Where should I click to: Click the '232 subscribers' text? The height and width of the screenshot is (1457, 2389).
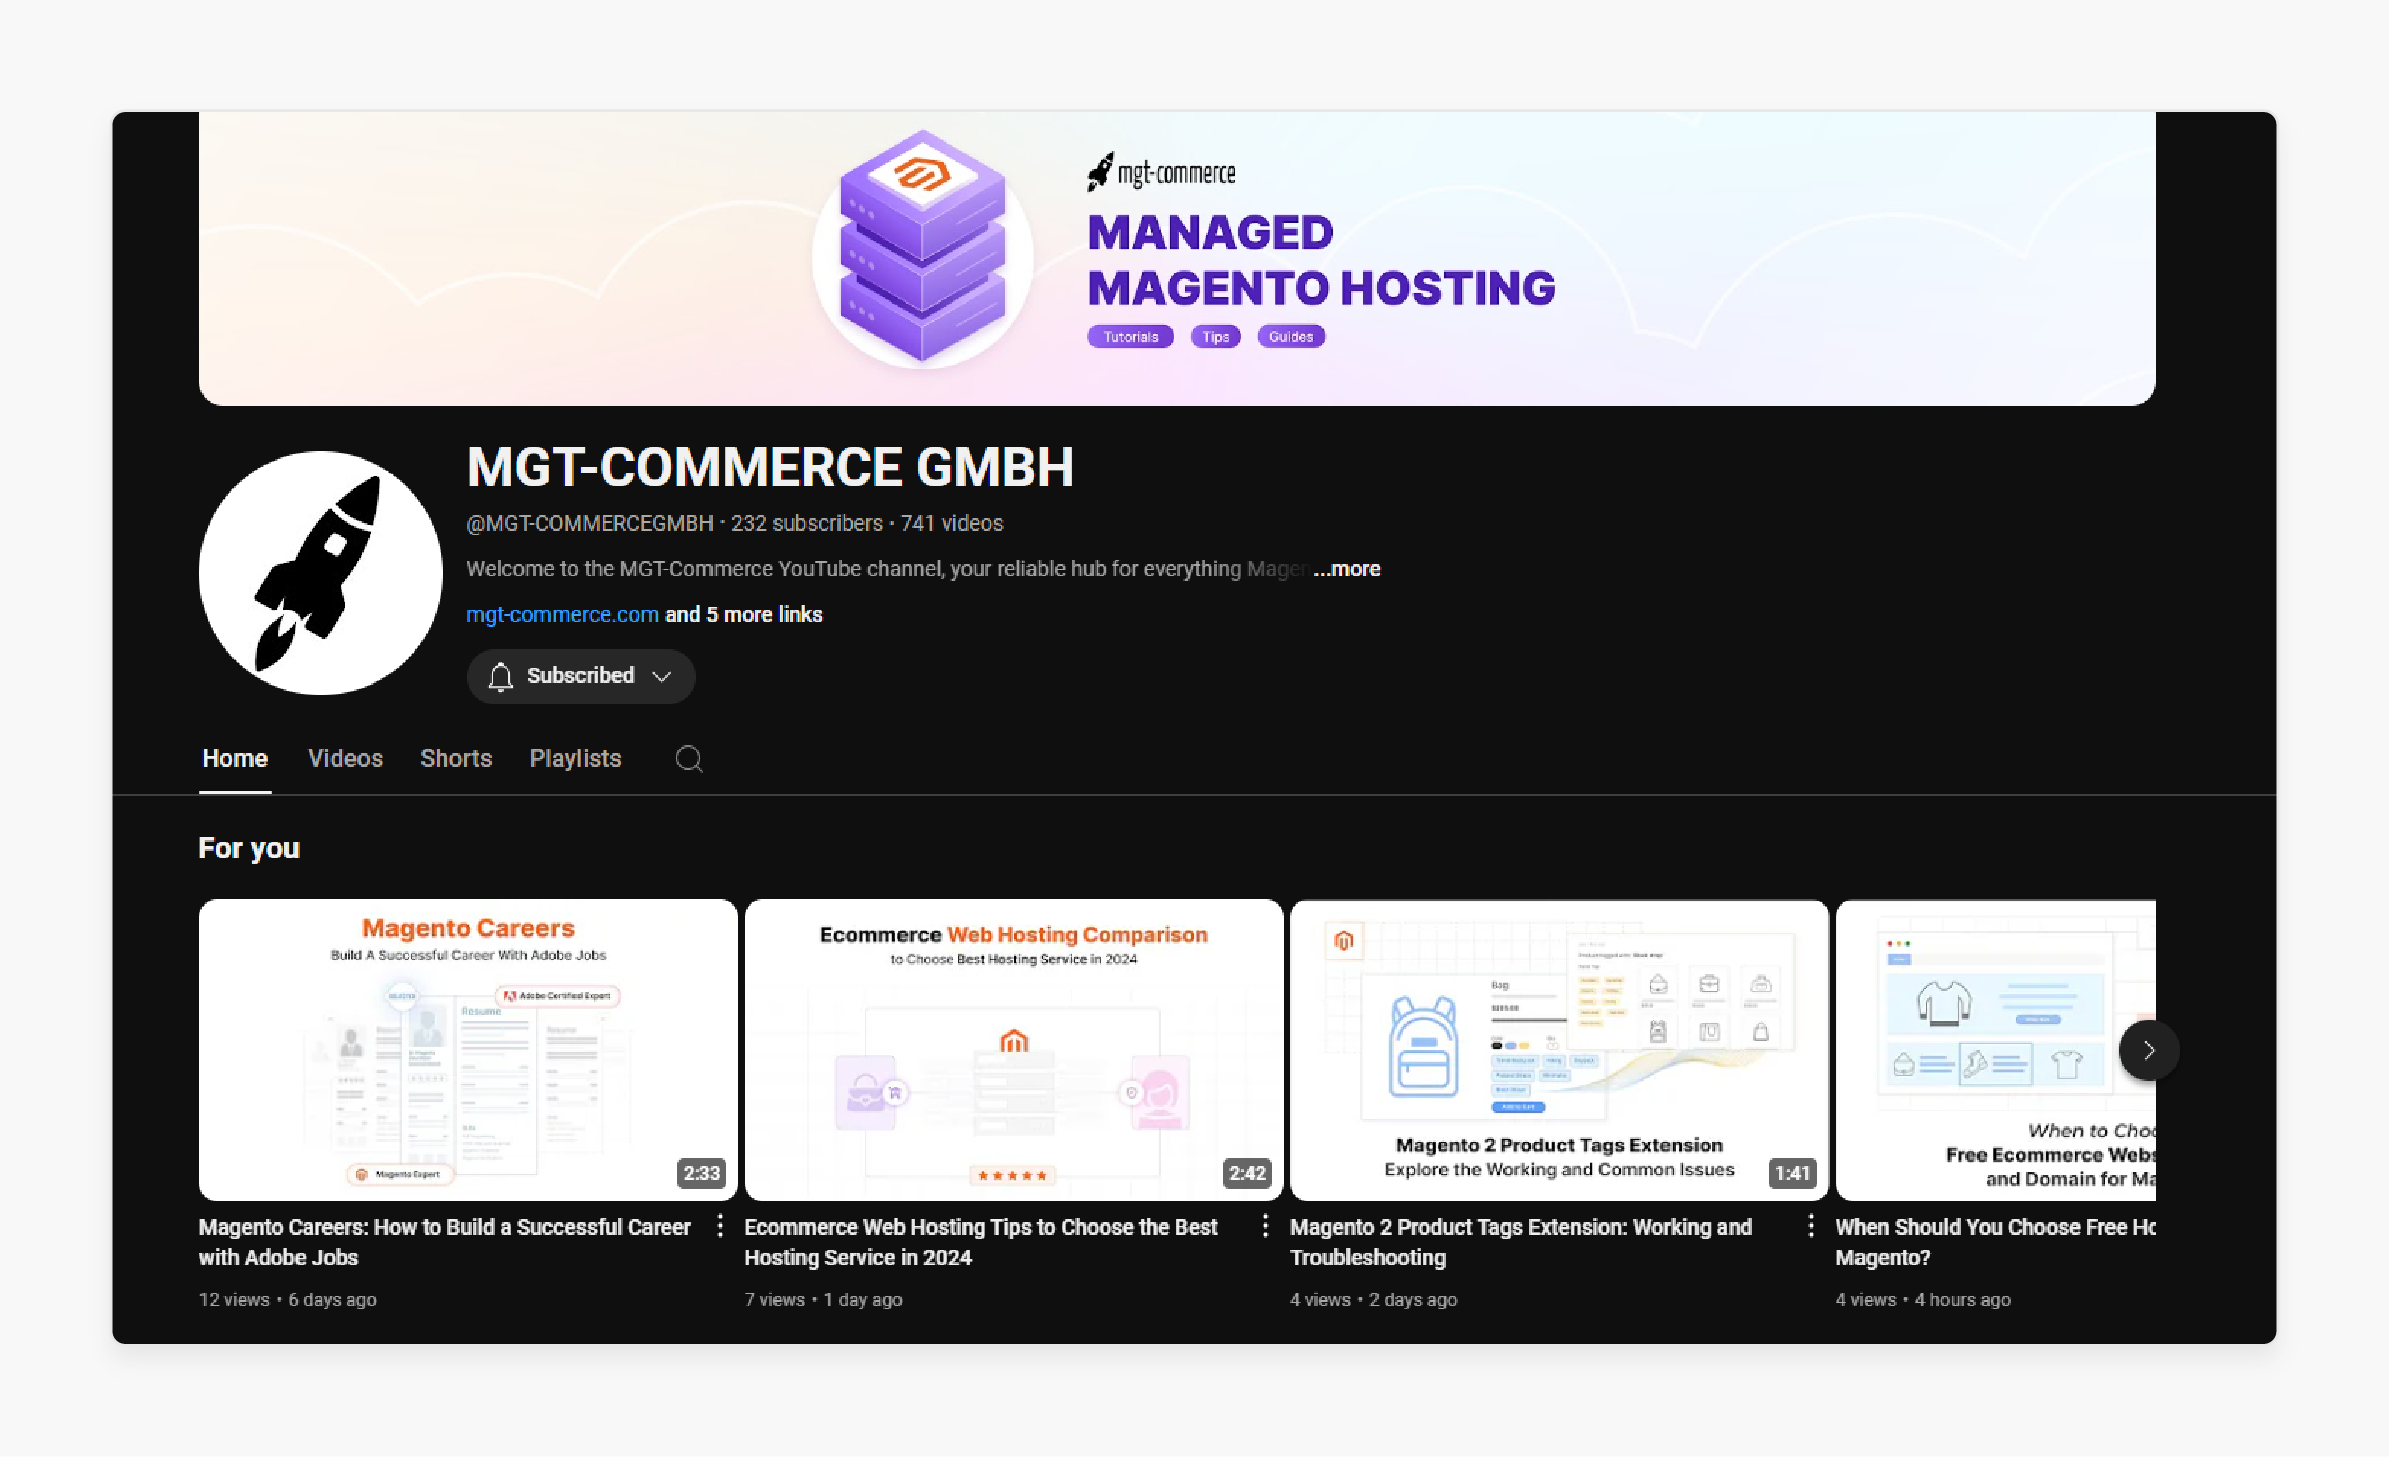[807, 524]
